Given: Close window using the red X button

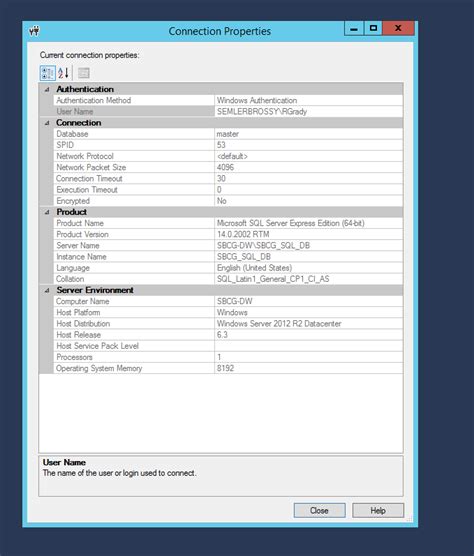Looking at the screenshot, I should coord(398,28).
